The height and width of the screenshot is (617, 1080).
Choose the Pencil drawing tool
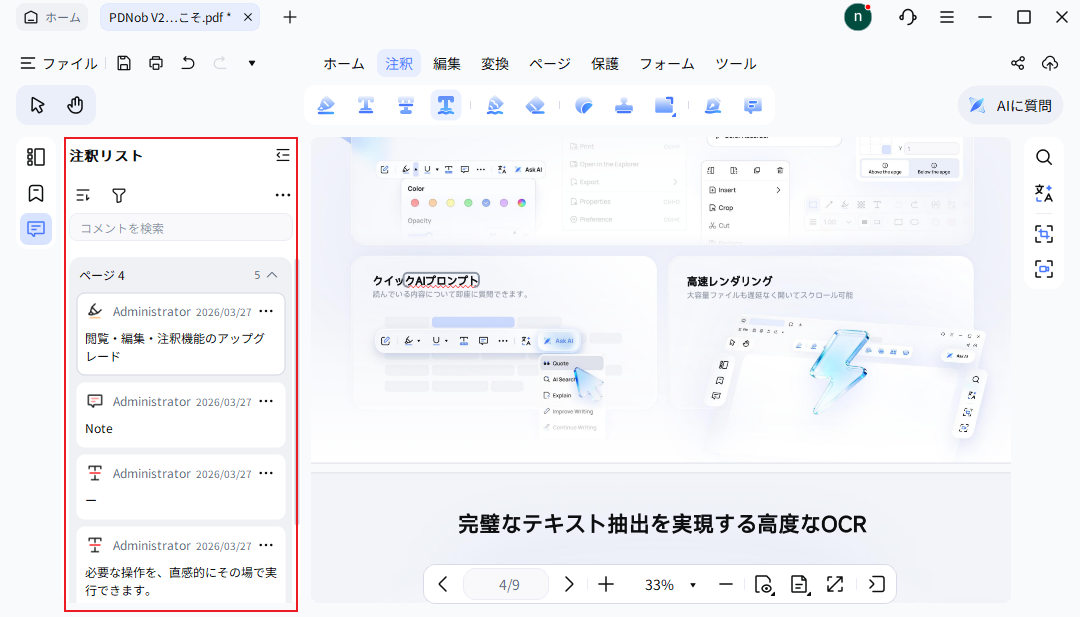(494, 104)
